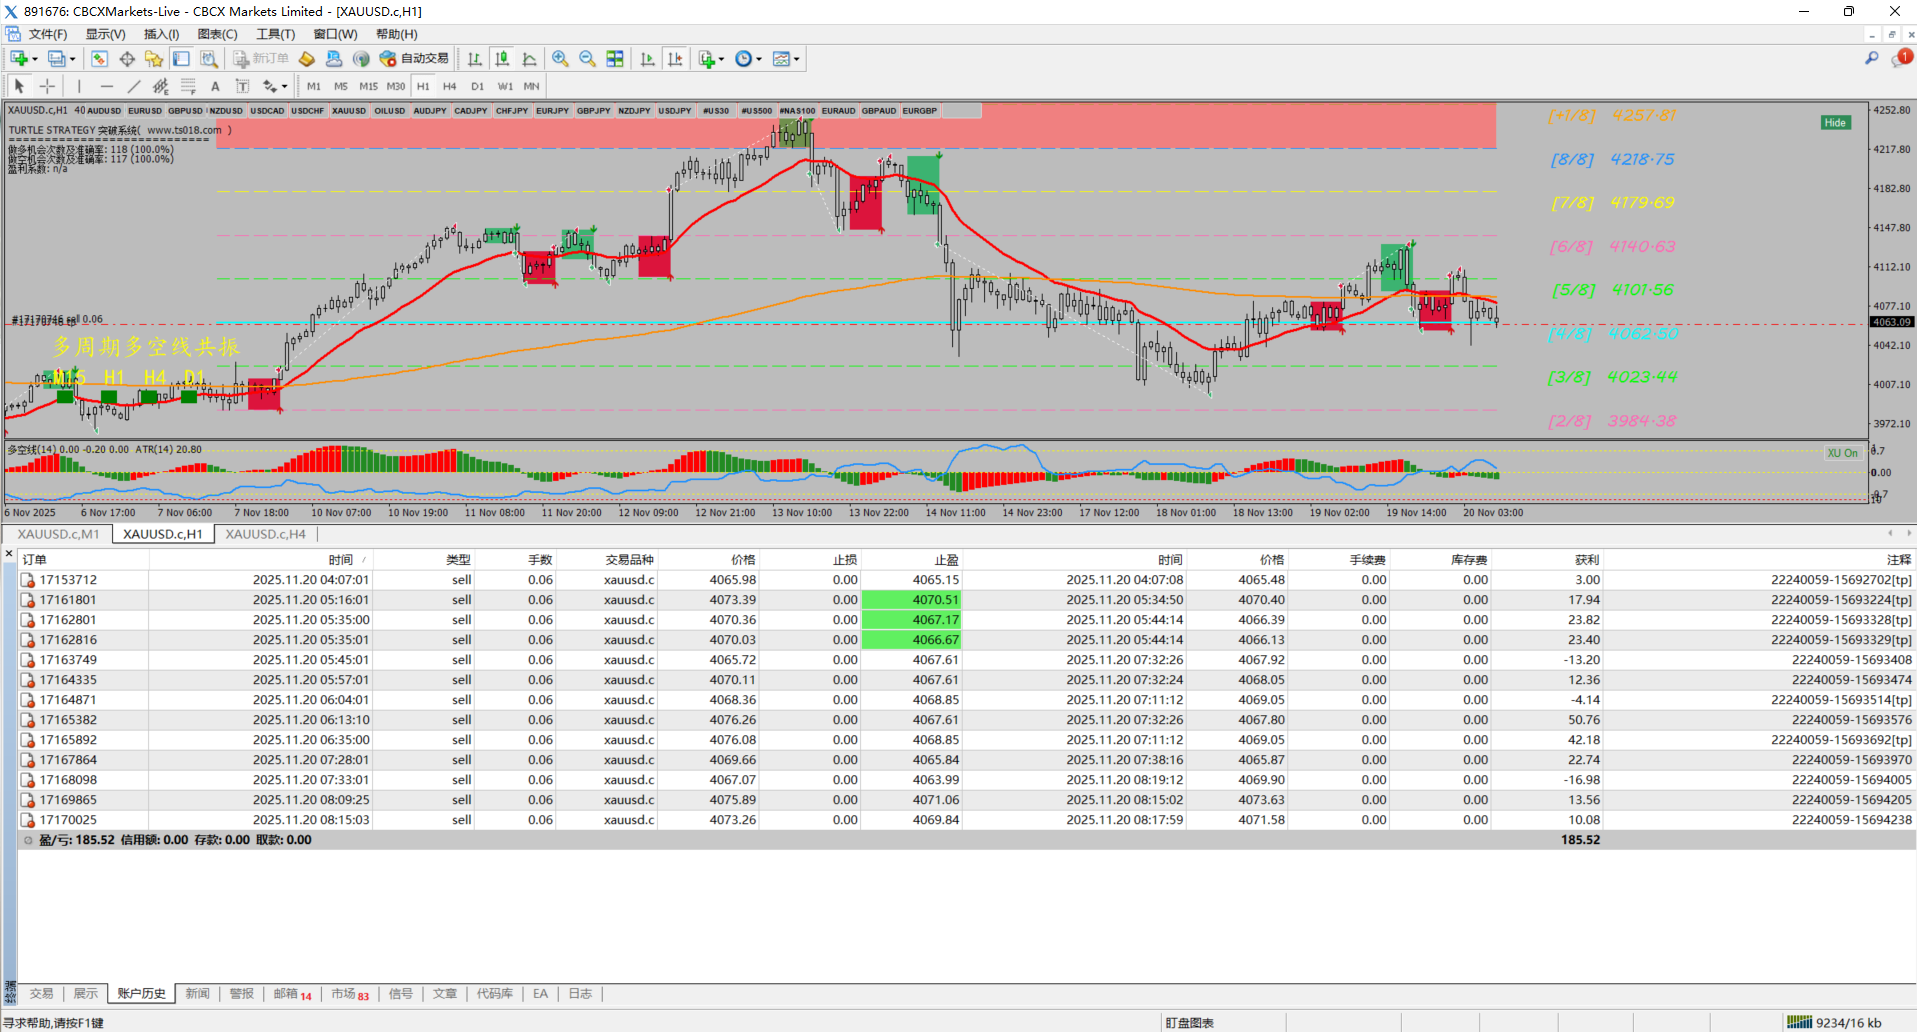Switch to M15 timeframe
This screenshot has width=1917, height=1032.
(x=369, y=86)
